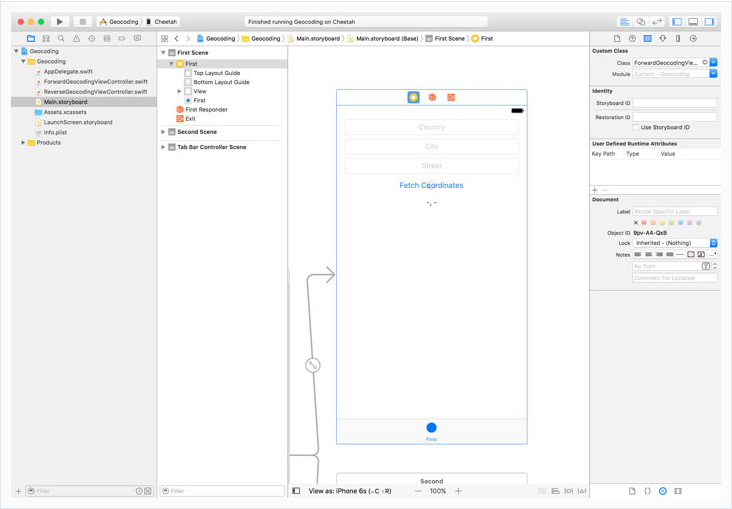Stop the running app with the Stop button
The height and width of the screenshot is (509, 732).
(83, 21)
